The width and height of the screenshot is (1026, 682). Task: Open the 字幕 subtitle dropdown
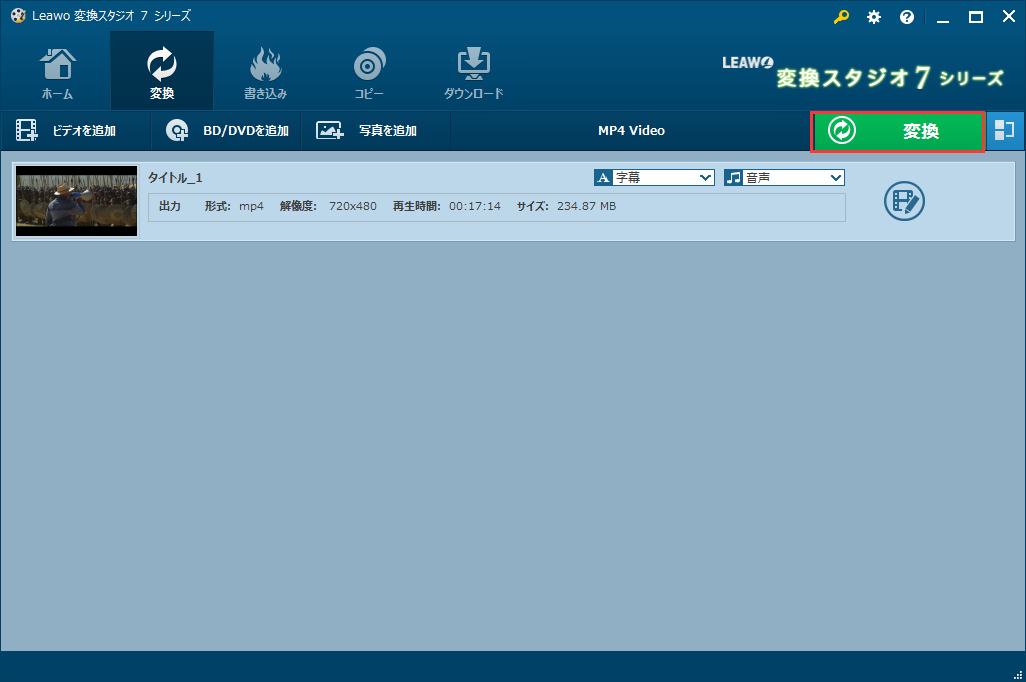pos(654,177)
